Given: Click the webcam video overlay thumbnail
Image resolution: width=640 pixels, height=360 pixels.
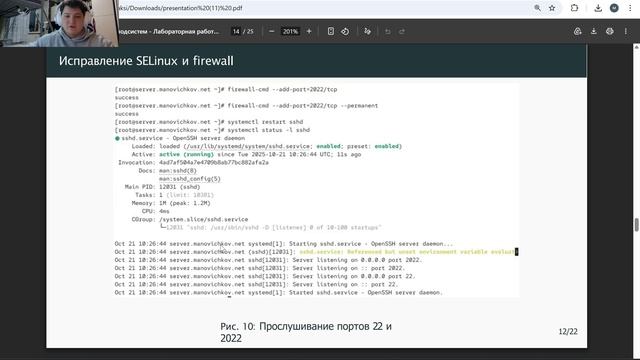Looking at the screenshot, I should [x=59, y=23].
